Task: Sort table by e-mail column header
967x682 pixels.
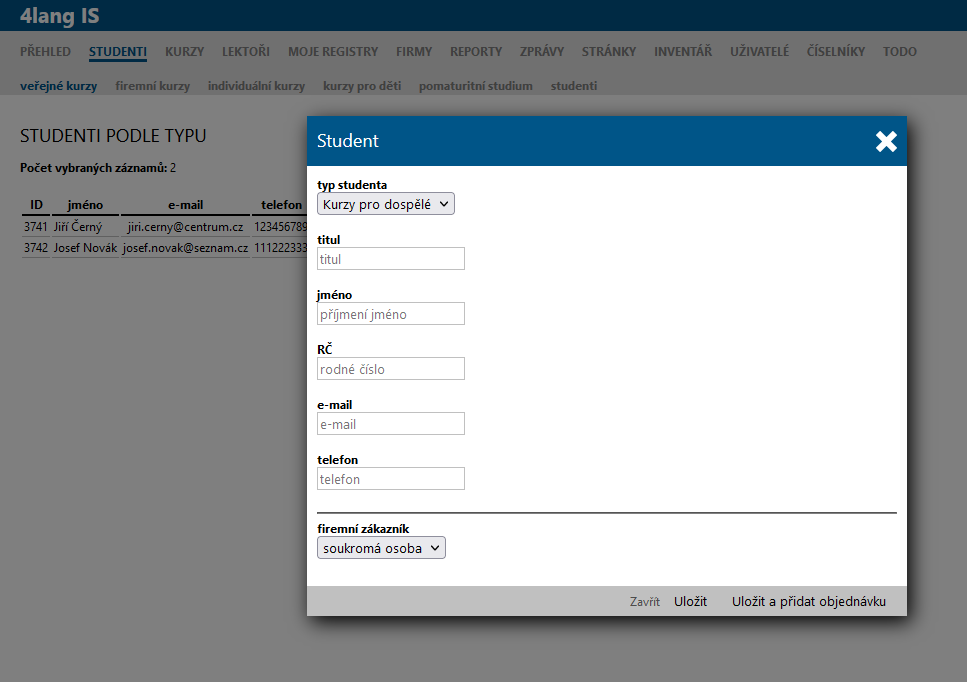Action: coord(185,205)
